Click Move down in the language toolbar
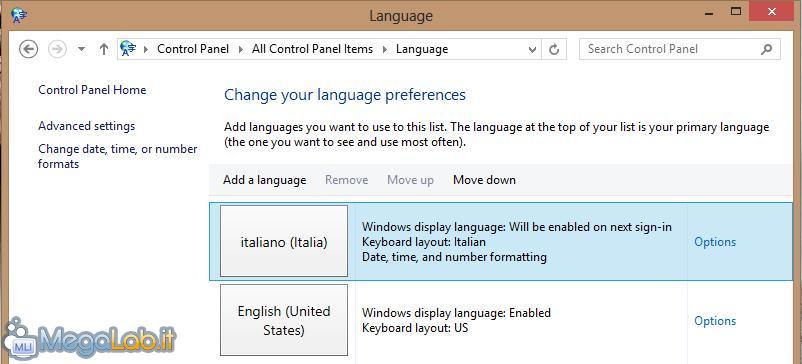Image resolution: width=802 pixels, height=364 pixels. [484, 180]
